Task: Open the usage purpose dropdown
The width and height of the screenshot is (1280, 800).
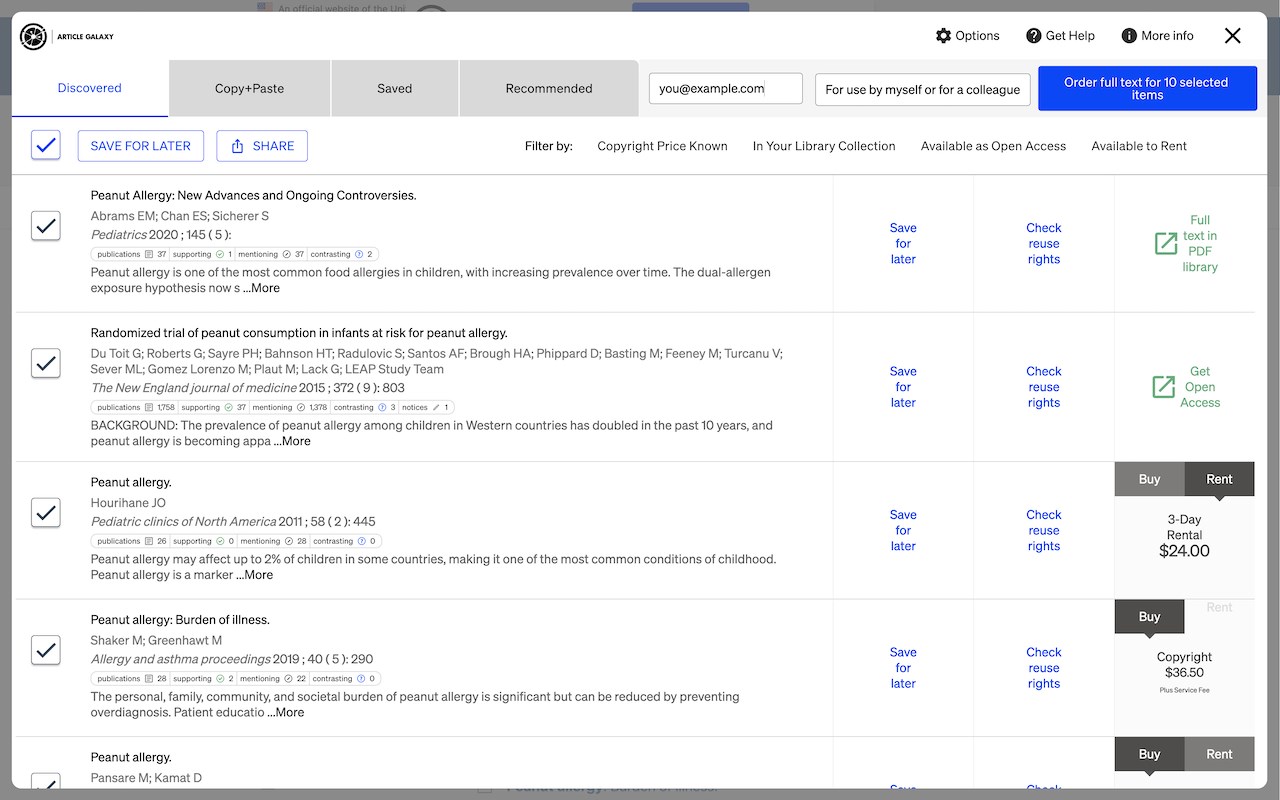Action: pos(922,89)
